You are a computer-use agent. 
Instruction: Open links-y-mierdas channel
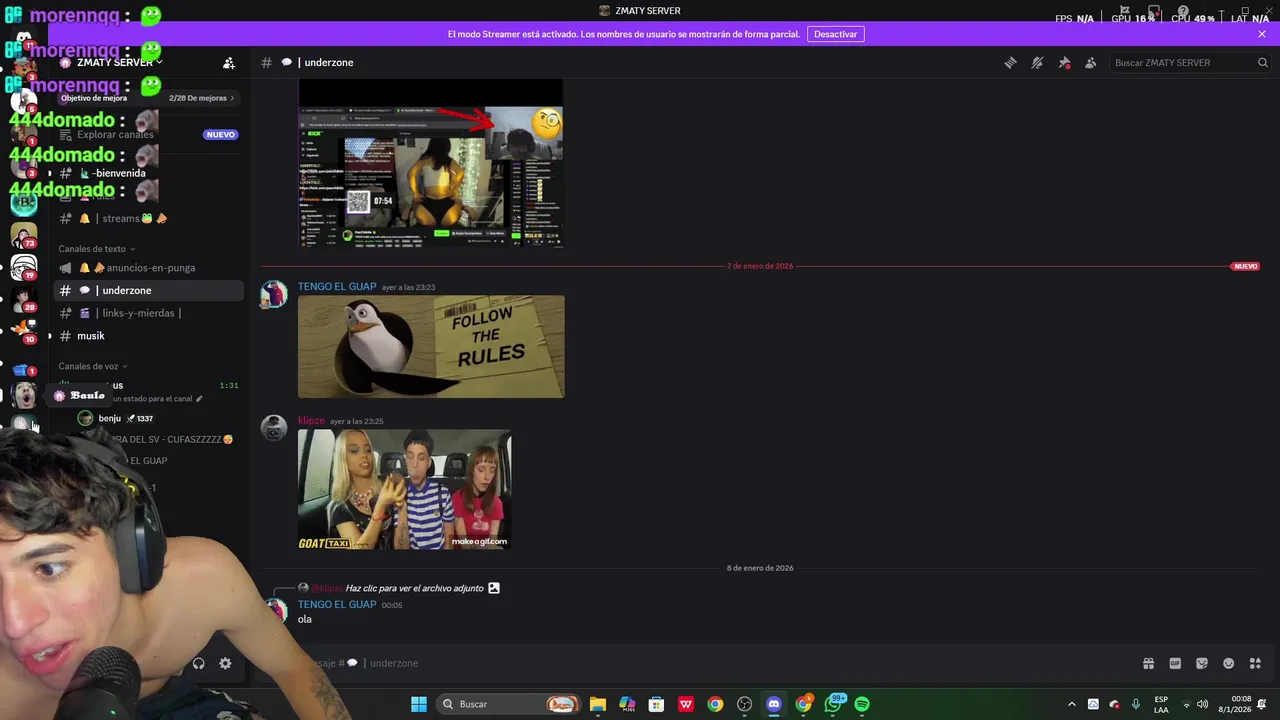click(147, 313)
